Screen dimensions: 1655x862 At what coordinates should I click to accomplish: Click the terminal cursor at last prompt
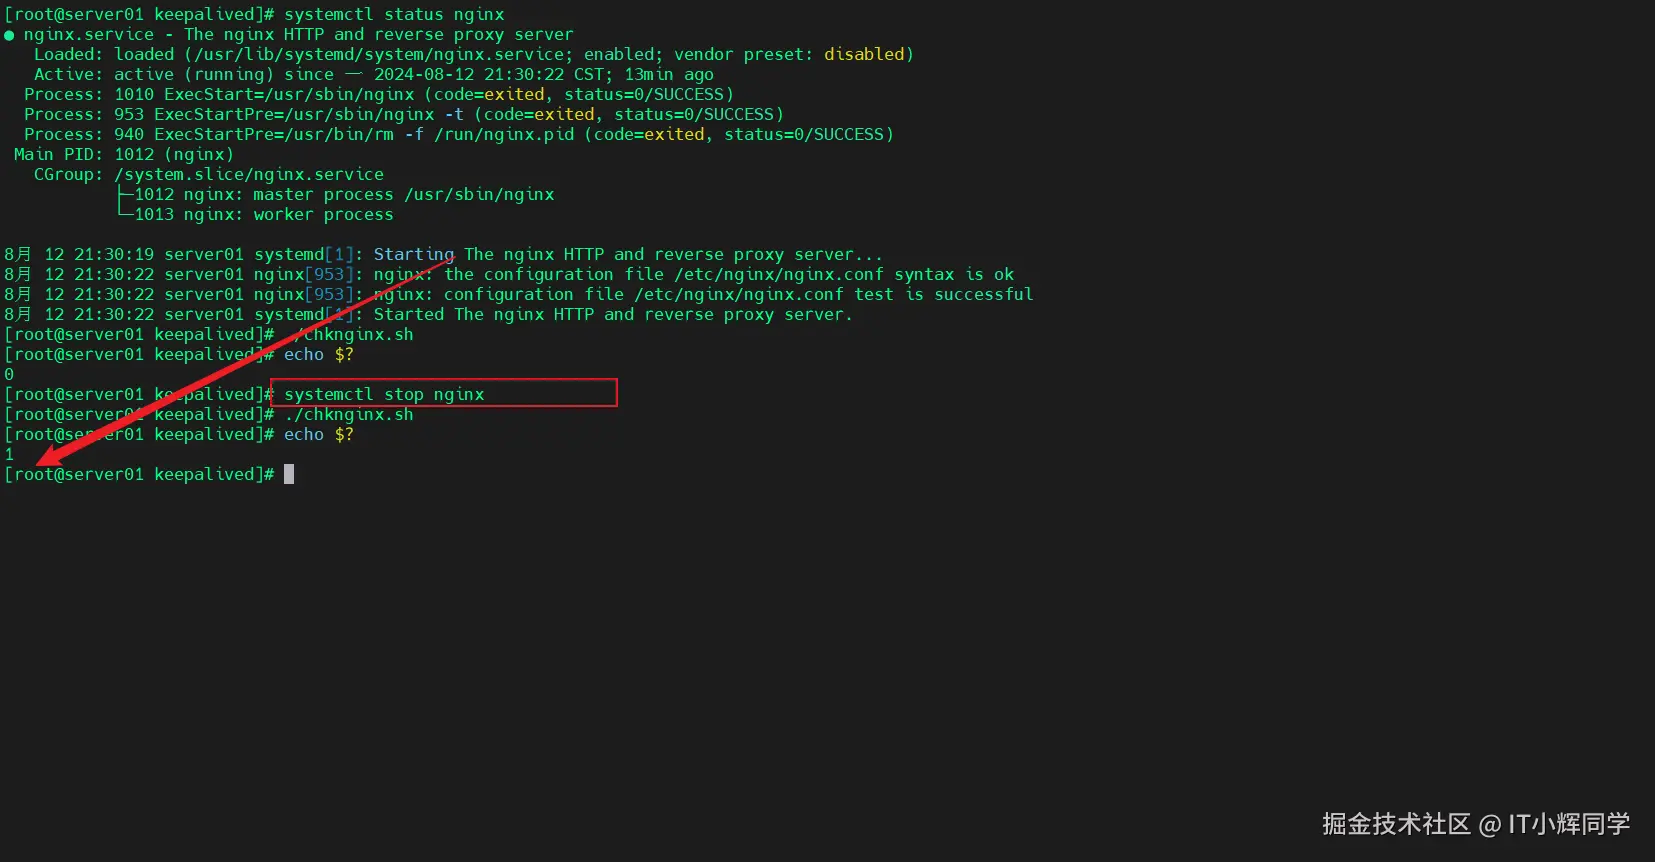coord(289,474)
